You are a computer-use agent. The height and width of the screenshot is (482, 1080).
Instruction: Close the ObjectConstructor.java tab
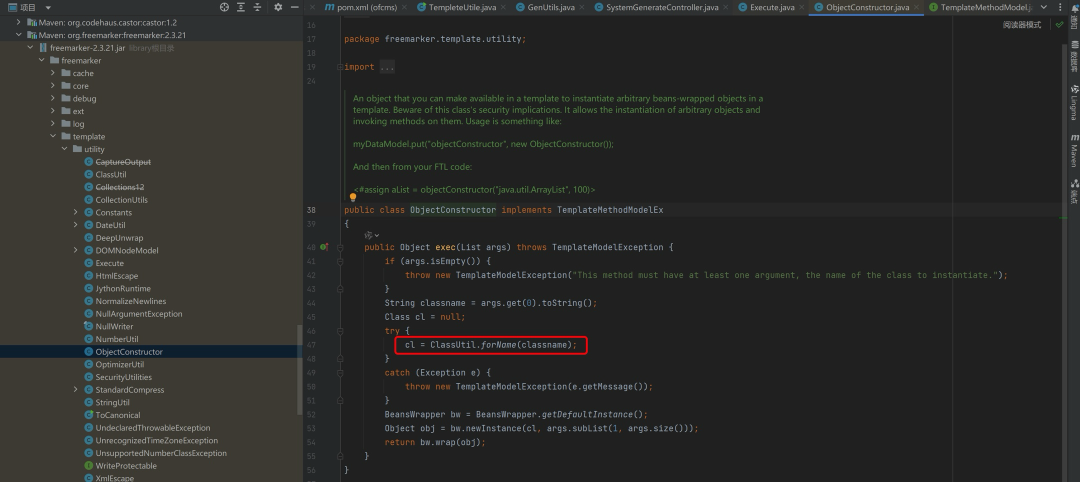tap(917, 7)
